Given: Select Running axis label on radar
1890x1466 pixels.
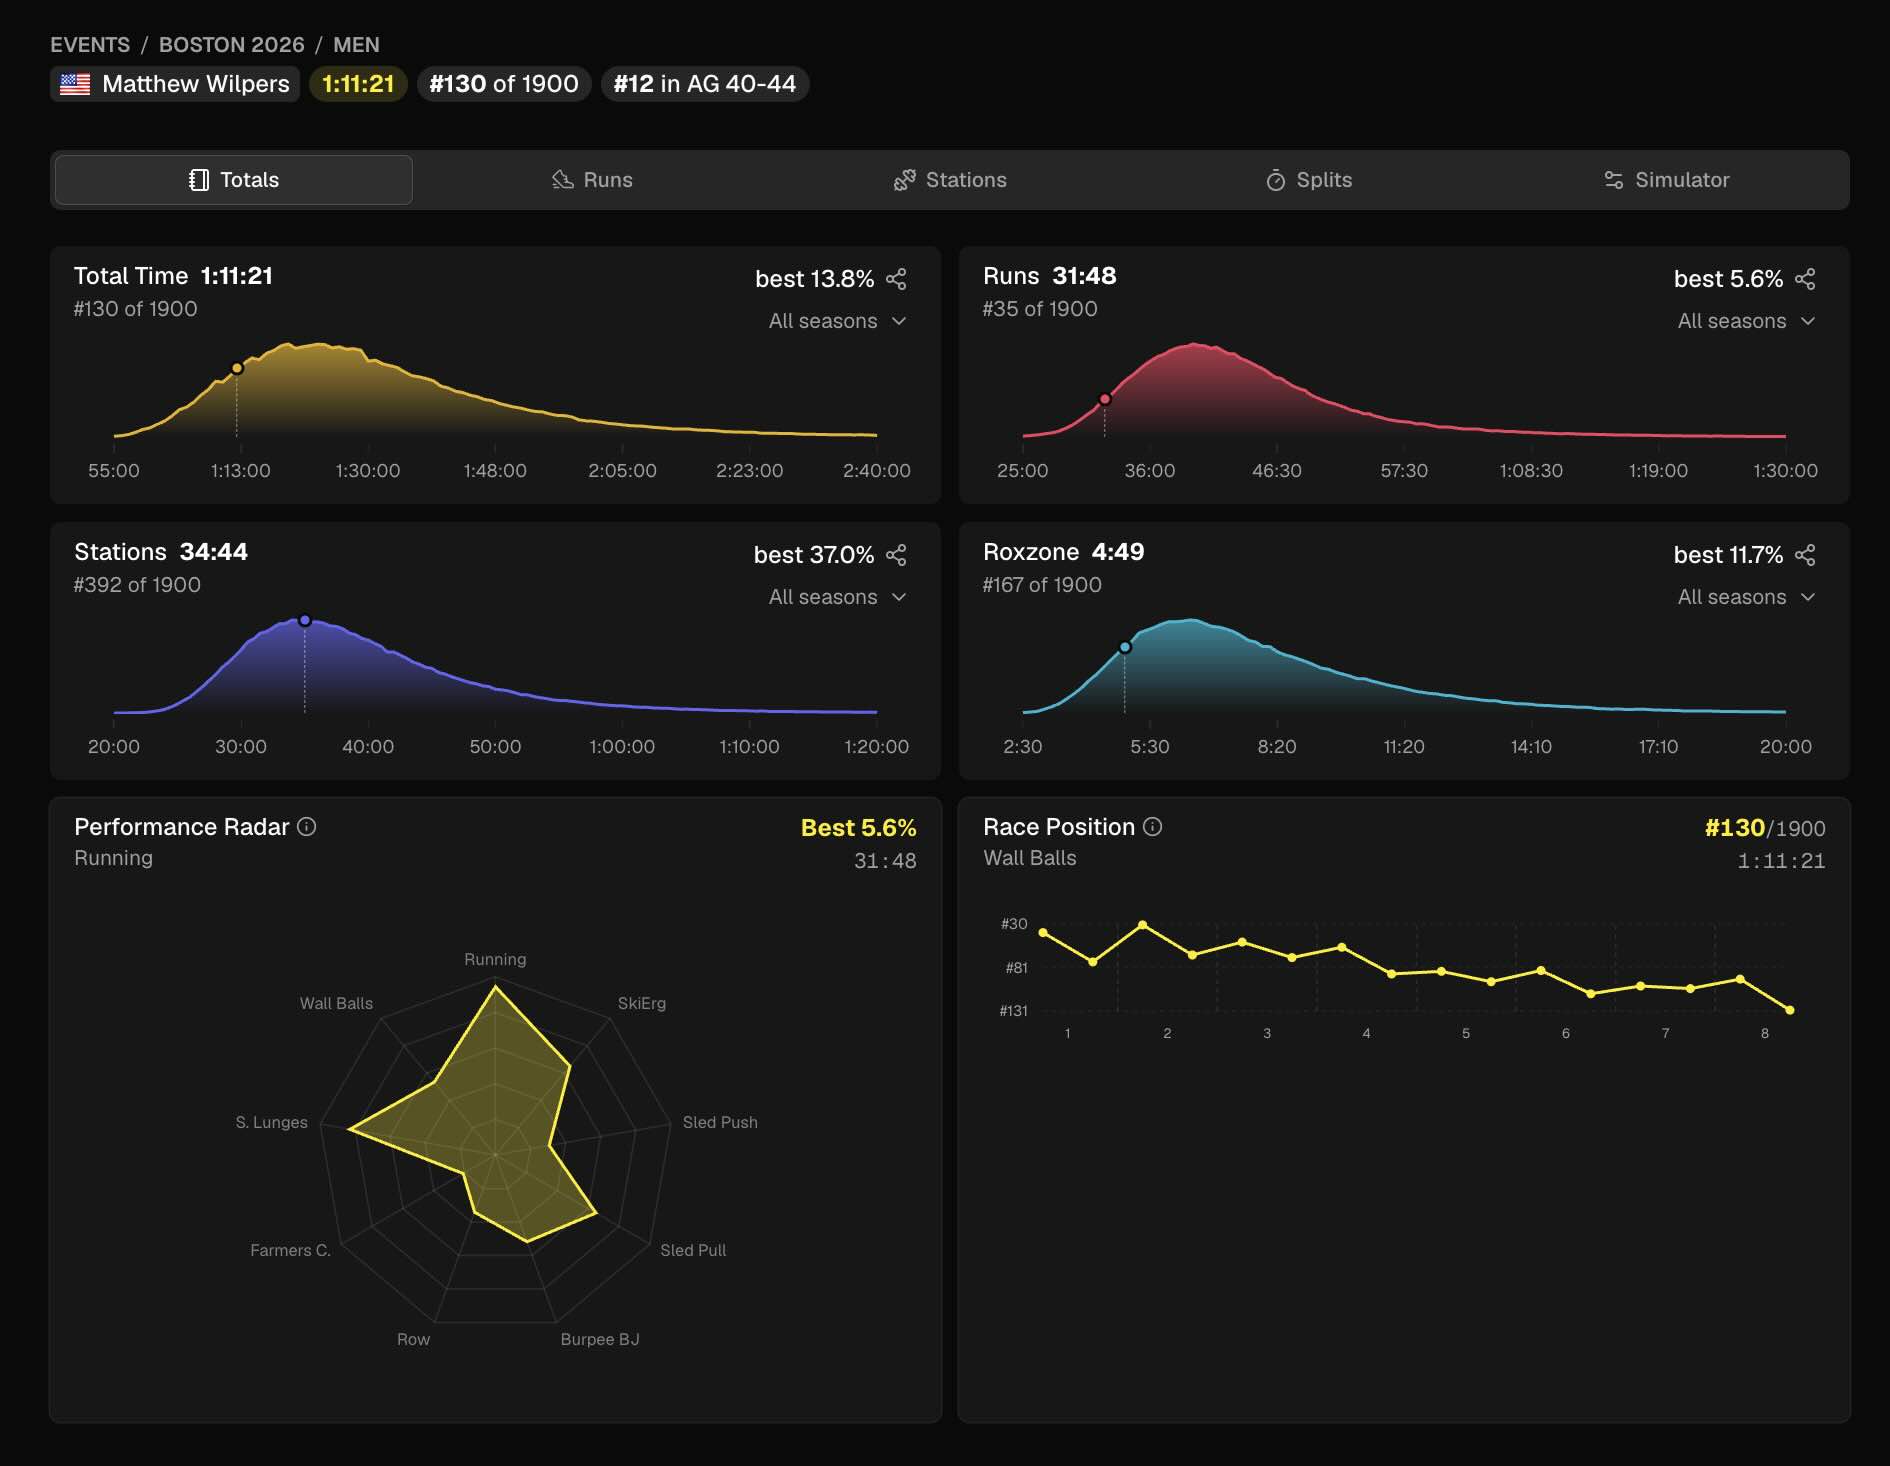Looking at the screenshot, I should [495, 959].
